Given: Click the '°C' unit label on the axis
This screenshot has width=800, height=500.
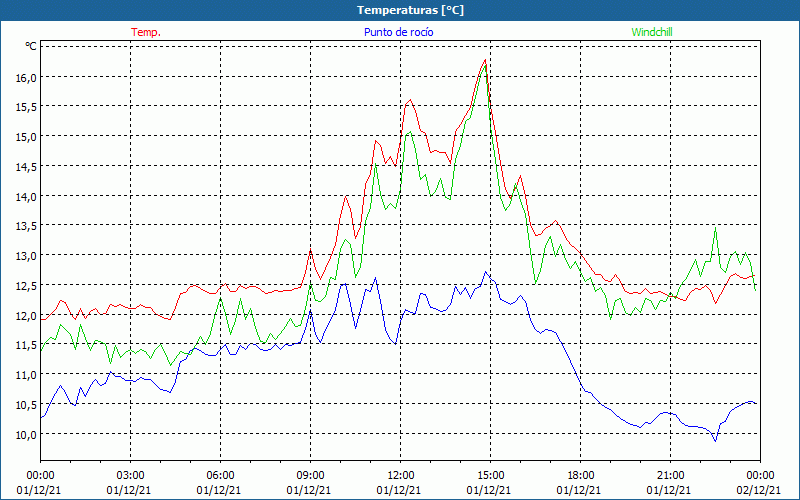Looking at the screenshot, I should (31, 46).
